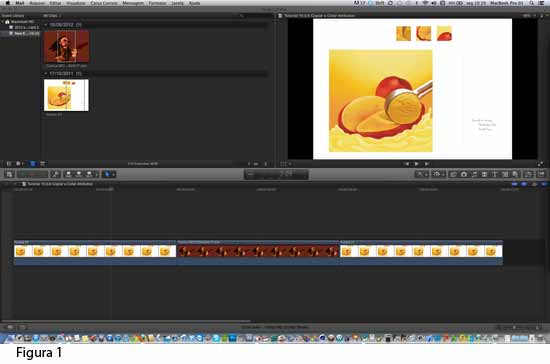The image size is (550, 364).
Task: Open the Enhancements magic wand menu
Action: click(x=421, y=174)
